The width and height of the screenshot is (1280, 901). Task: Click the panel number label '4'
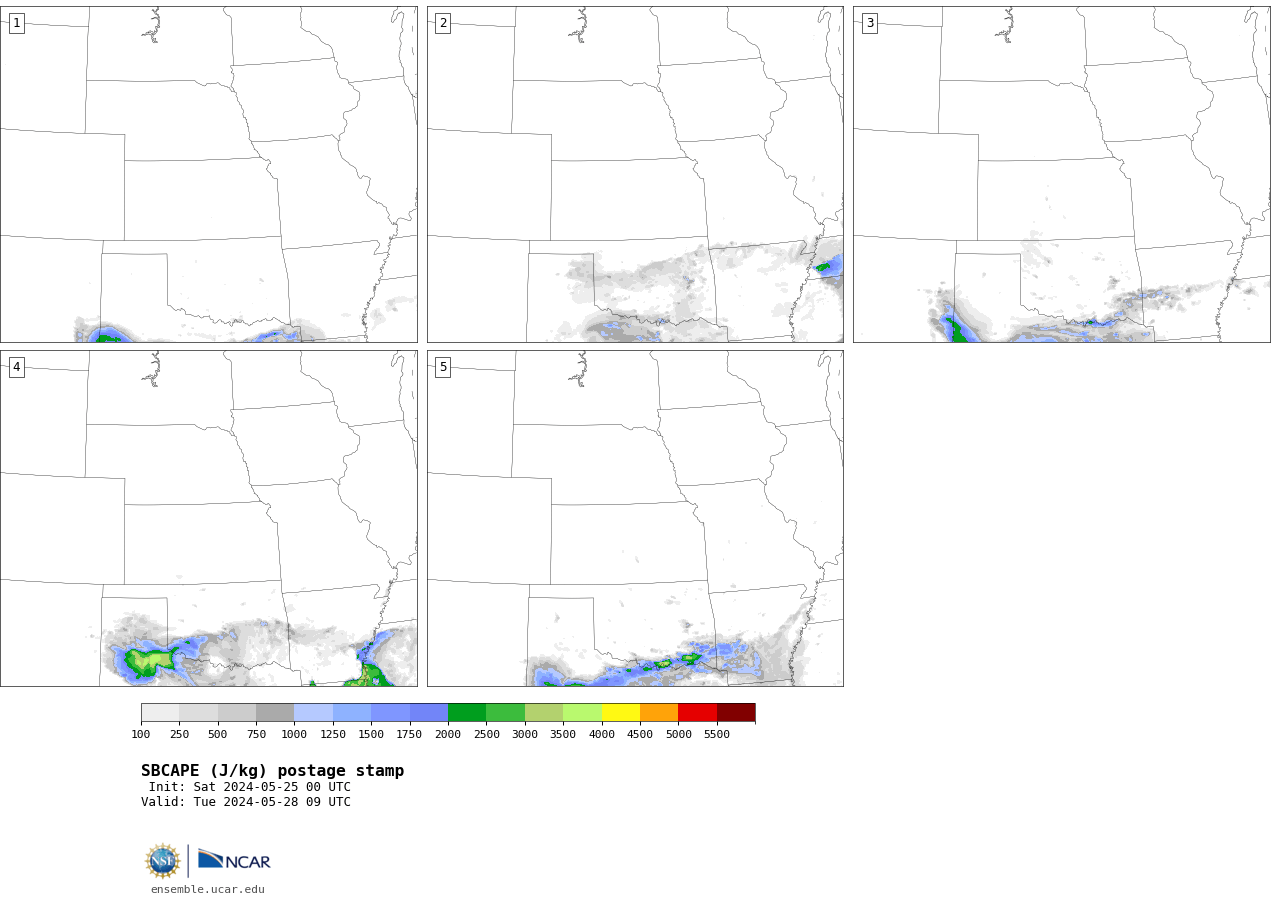click(16, 367)
